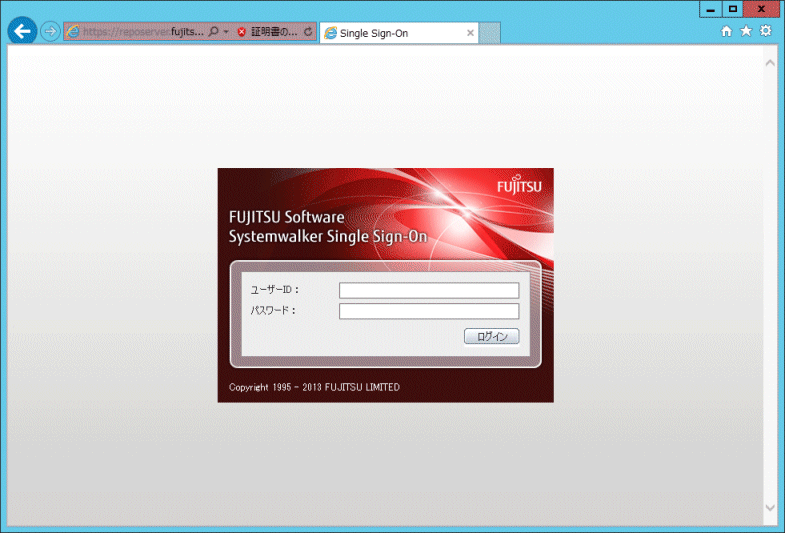Click the Copyright 1995 - 2013 FUJITSU LIMITED text

(x=314, y=387)
